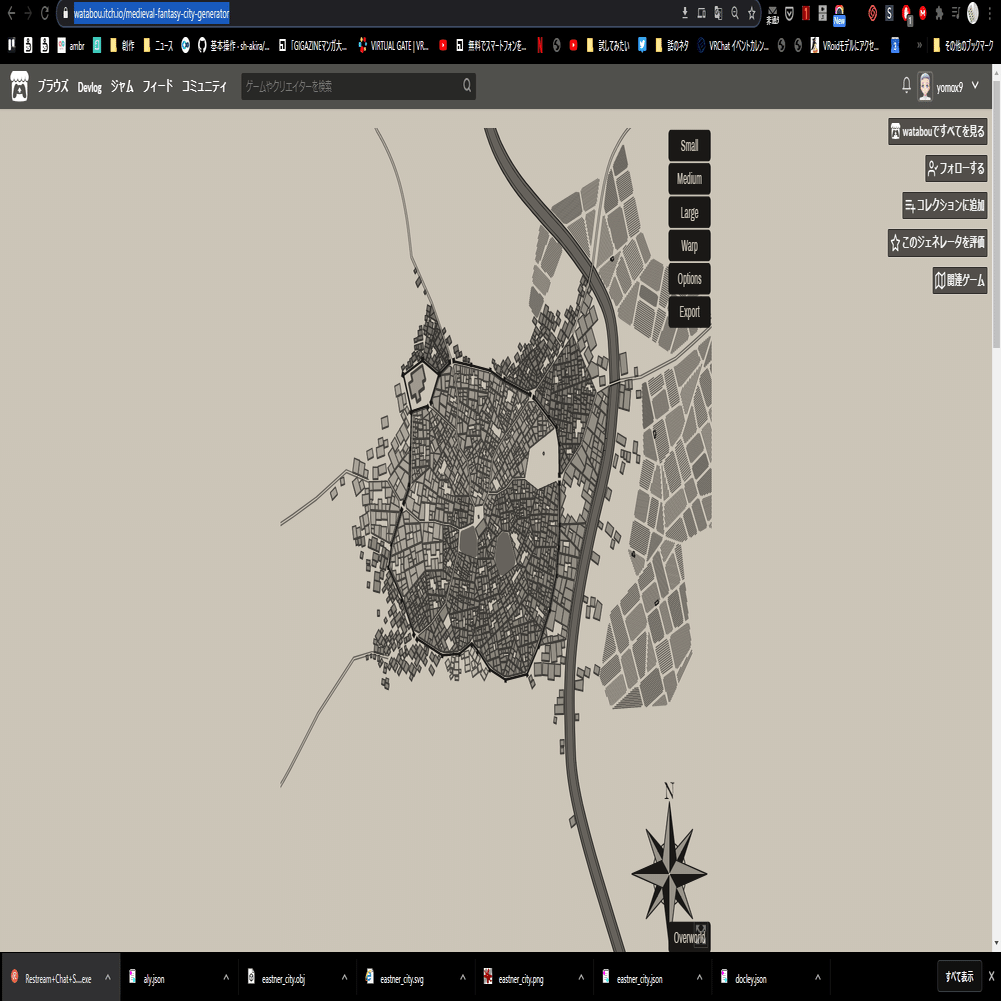This screenshot has height=1001, width=1001.
Task: Open the コミュニティ (Community) nav item
Action: tap(204, 86)
